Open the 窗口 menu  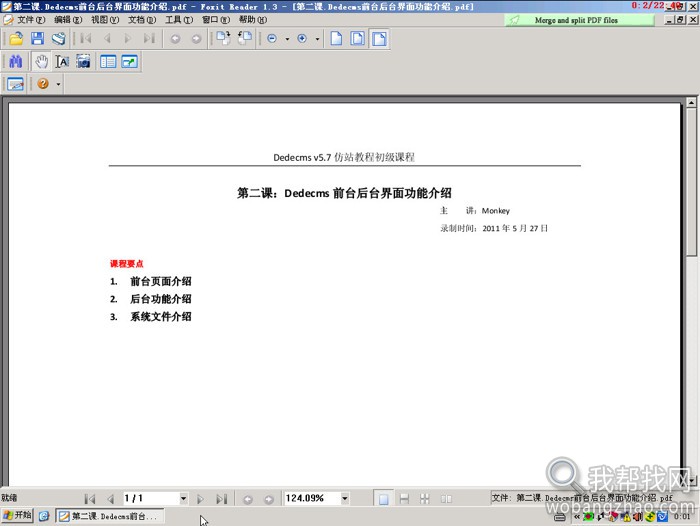(216, 20)
